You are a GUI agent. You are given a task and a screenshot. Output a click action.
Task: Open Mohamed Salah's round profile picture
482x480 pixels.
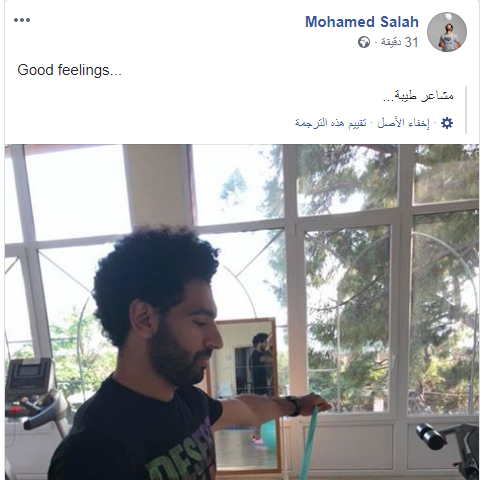pyautogui.click(x=447, y=32)
